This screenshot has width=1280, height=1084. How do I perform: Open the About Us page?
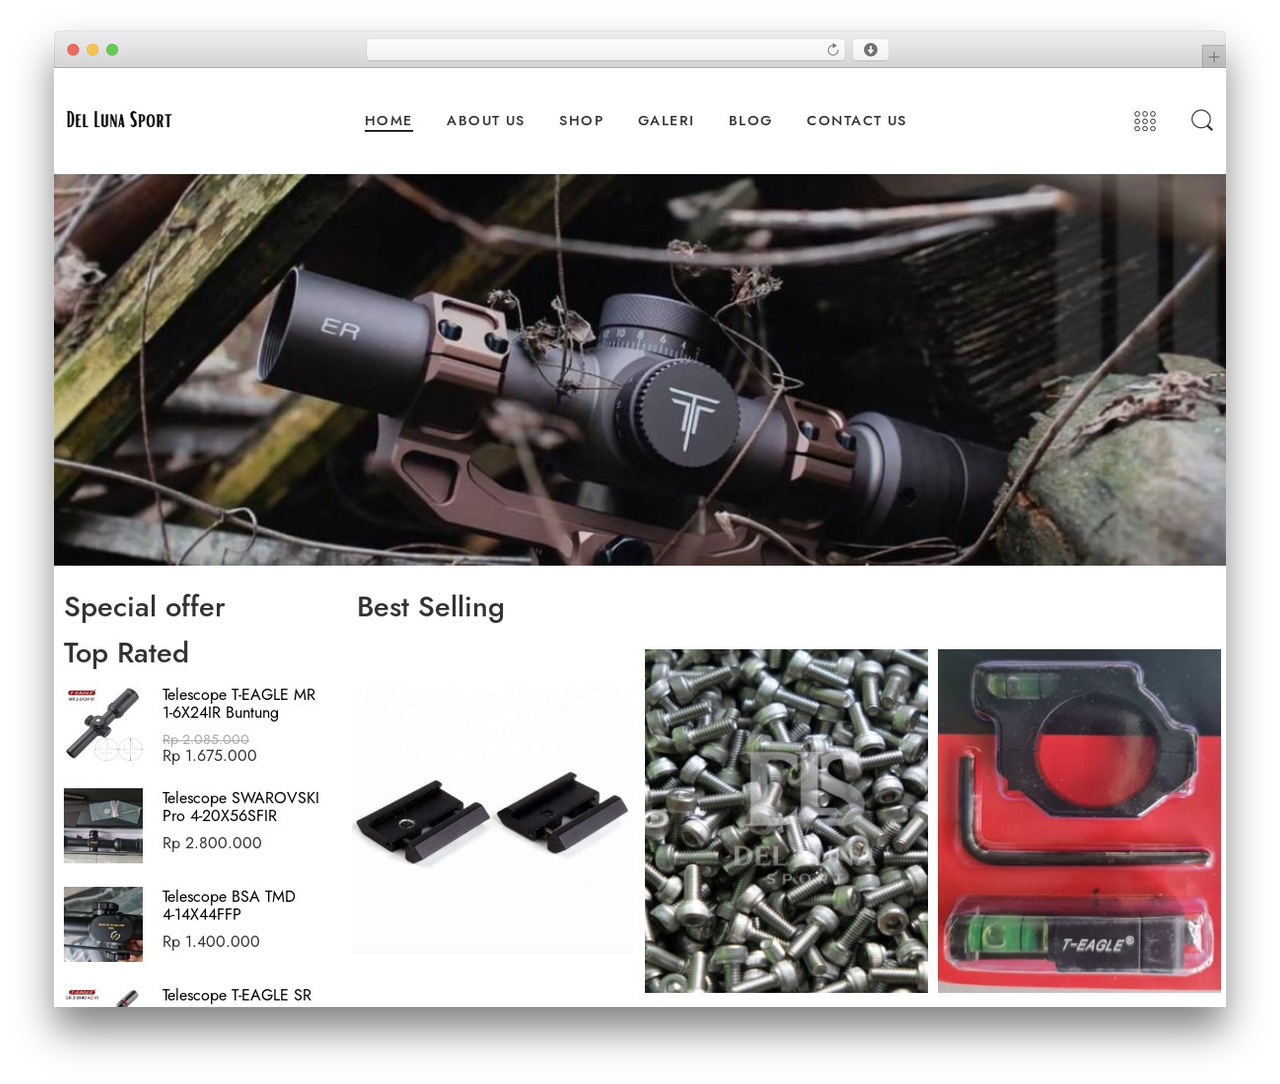tap(485, 120)
